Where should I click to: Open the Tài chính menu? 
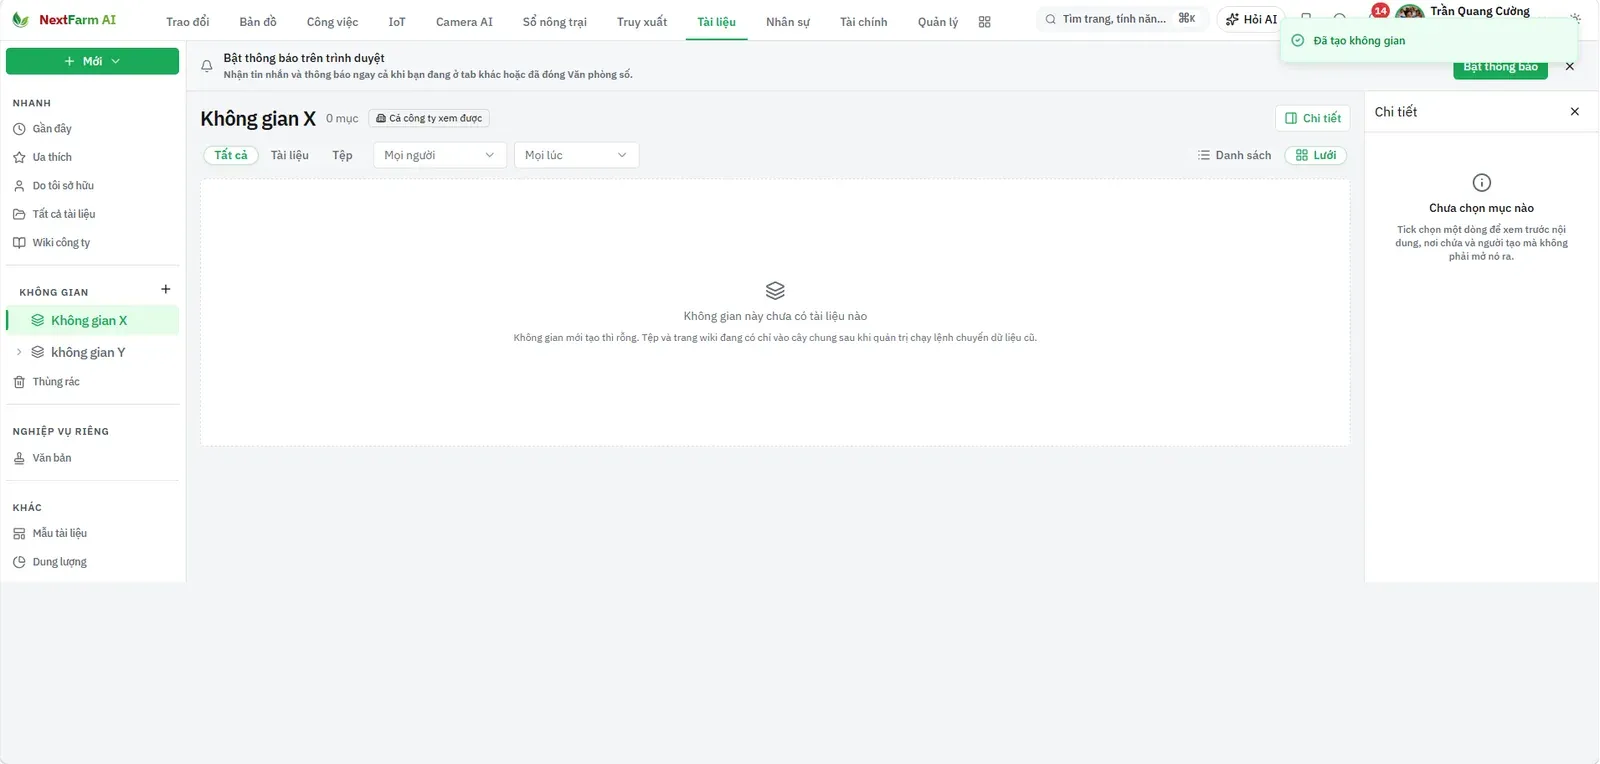(x=863, y=22)
